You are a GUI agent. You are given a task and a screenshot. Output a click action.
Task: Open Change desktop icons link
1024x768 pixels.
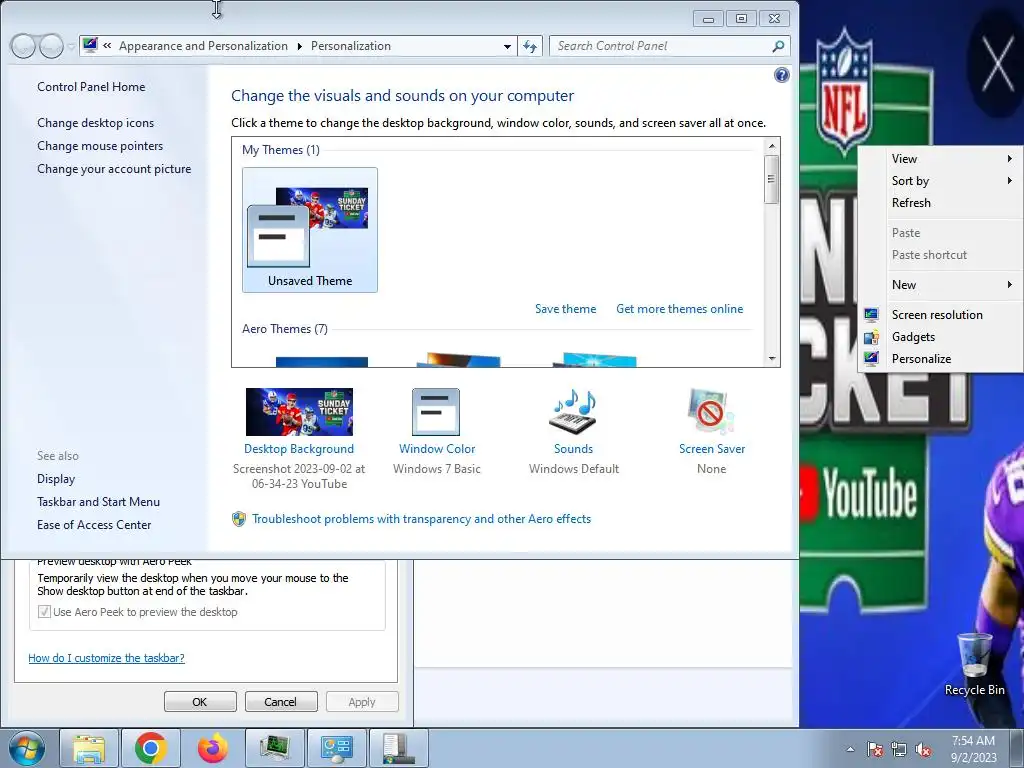95,123
